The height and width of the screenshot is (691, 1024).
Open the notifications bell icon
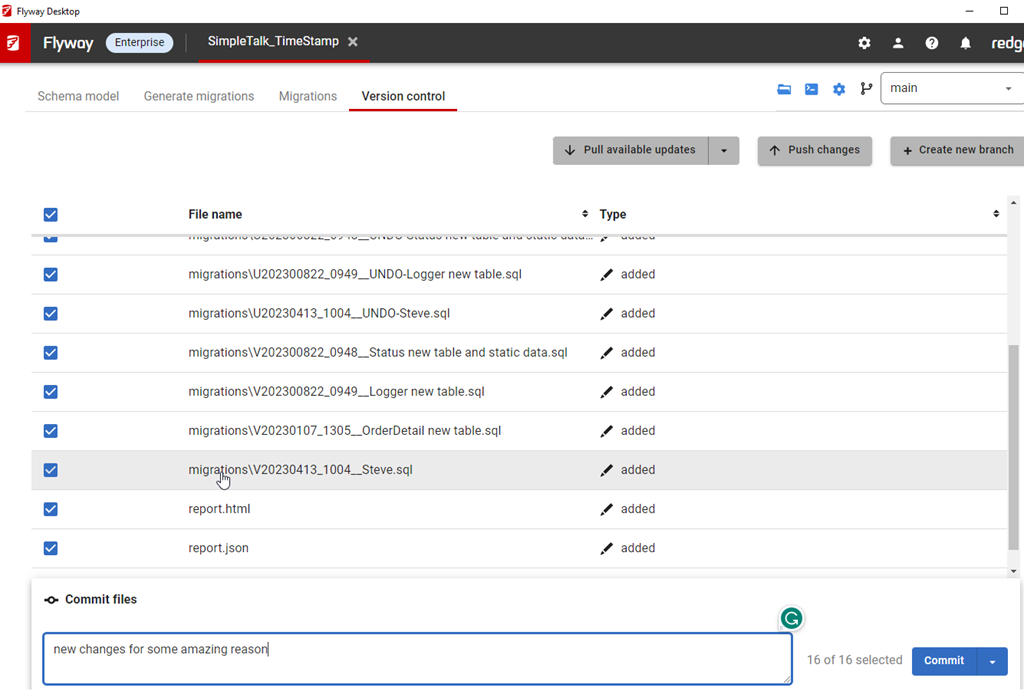965,43
